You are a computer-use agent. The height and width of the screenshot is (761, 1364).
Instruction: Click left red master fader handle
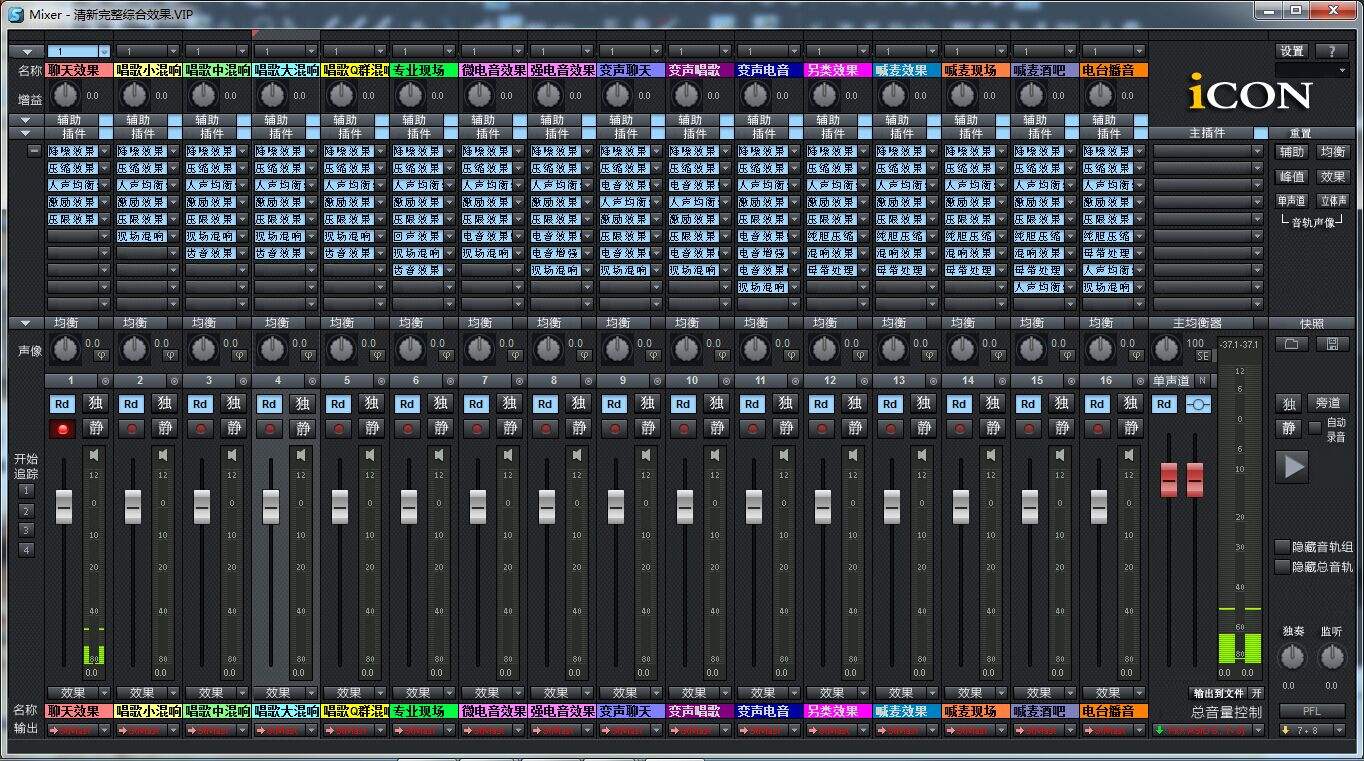(x=1169, y=480)
